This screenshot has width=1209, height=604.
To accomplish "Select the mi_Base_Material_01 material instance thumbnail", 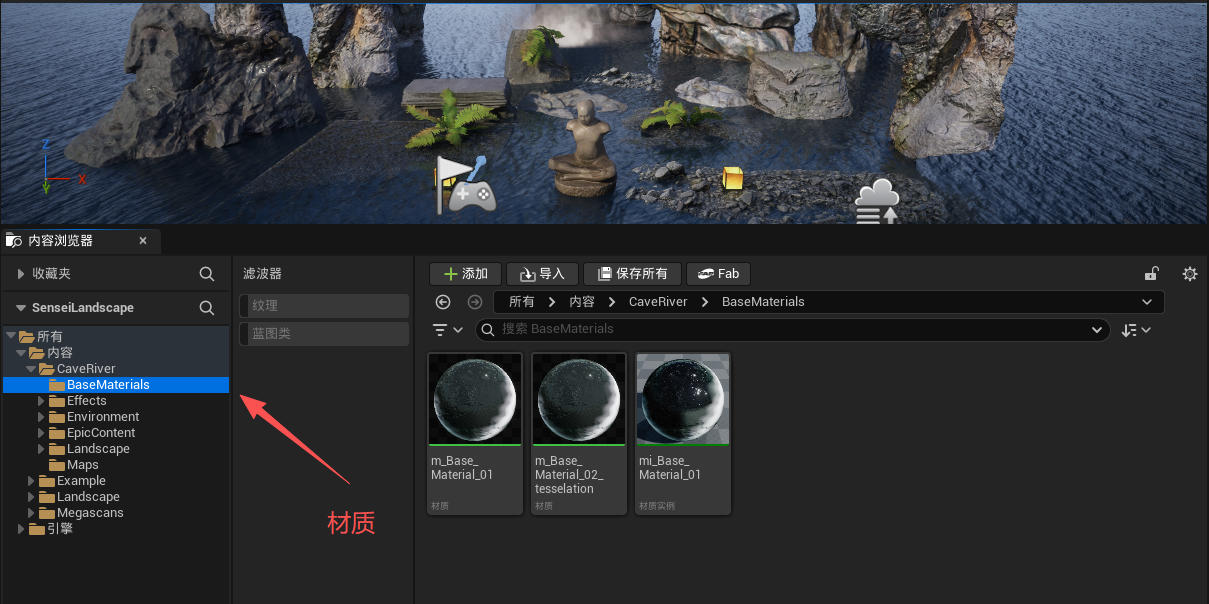I will pos(683,400).
